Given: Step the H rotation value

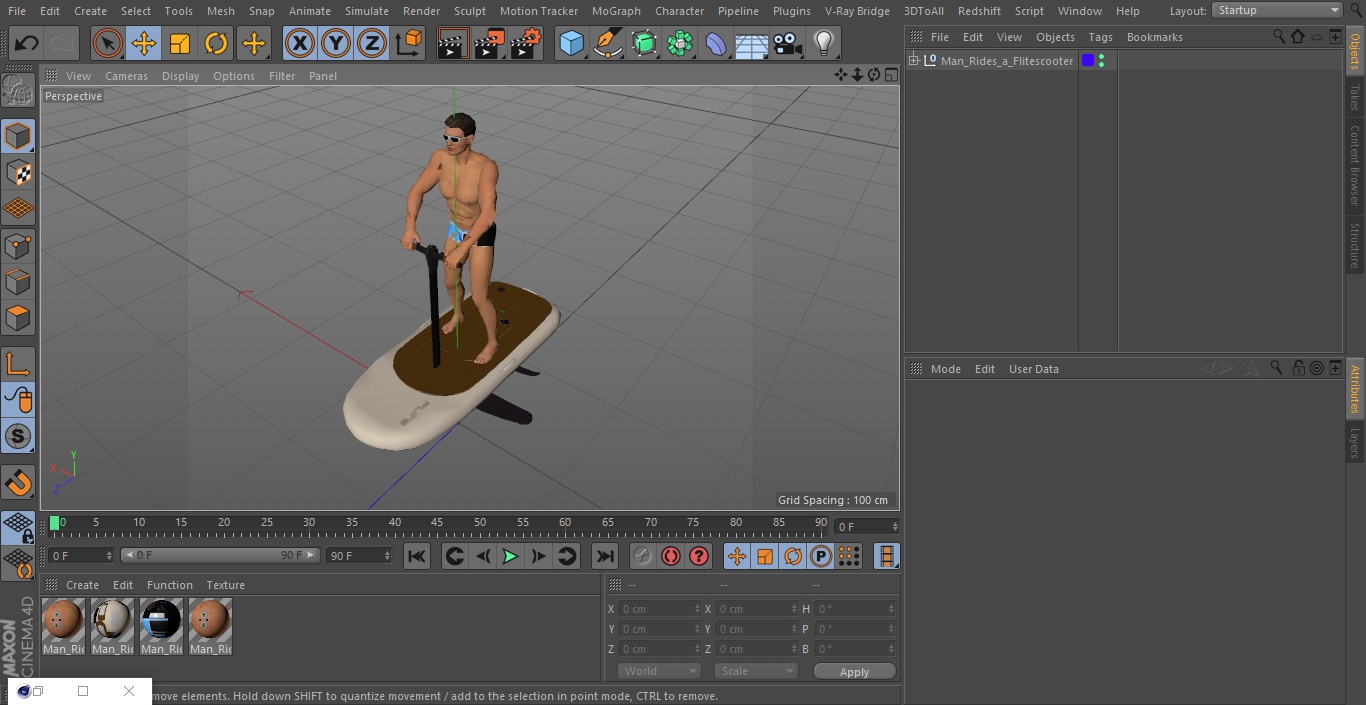Looking at the screenshot, I should click(893, 609).
